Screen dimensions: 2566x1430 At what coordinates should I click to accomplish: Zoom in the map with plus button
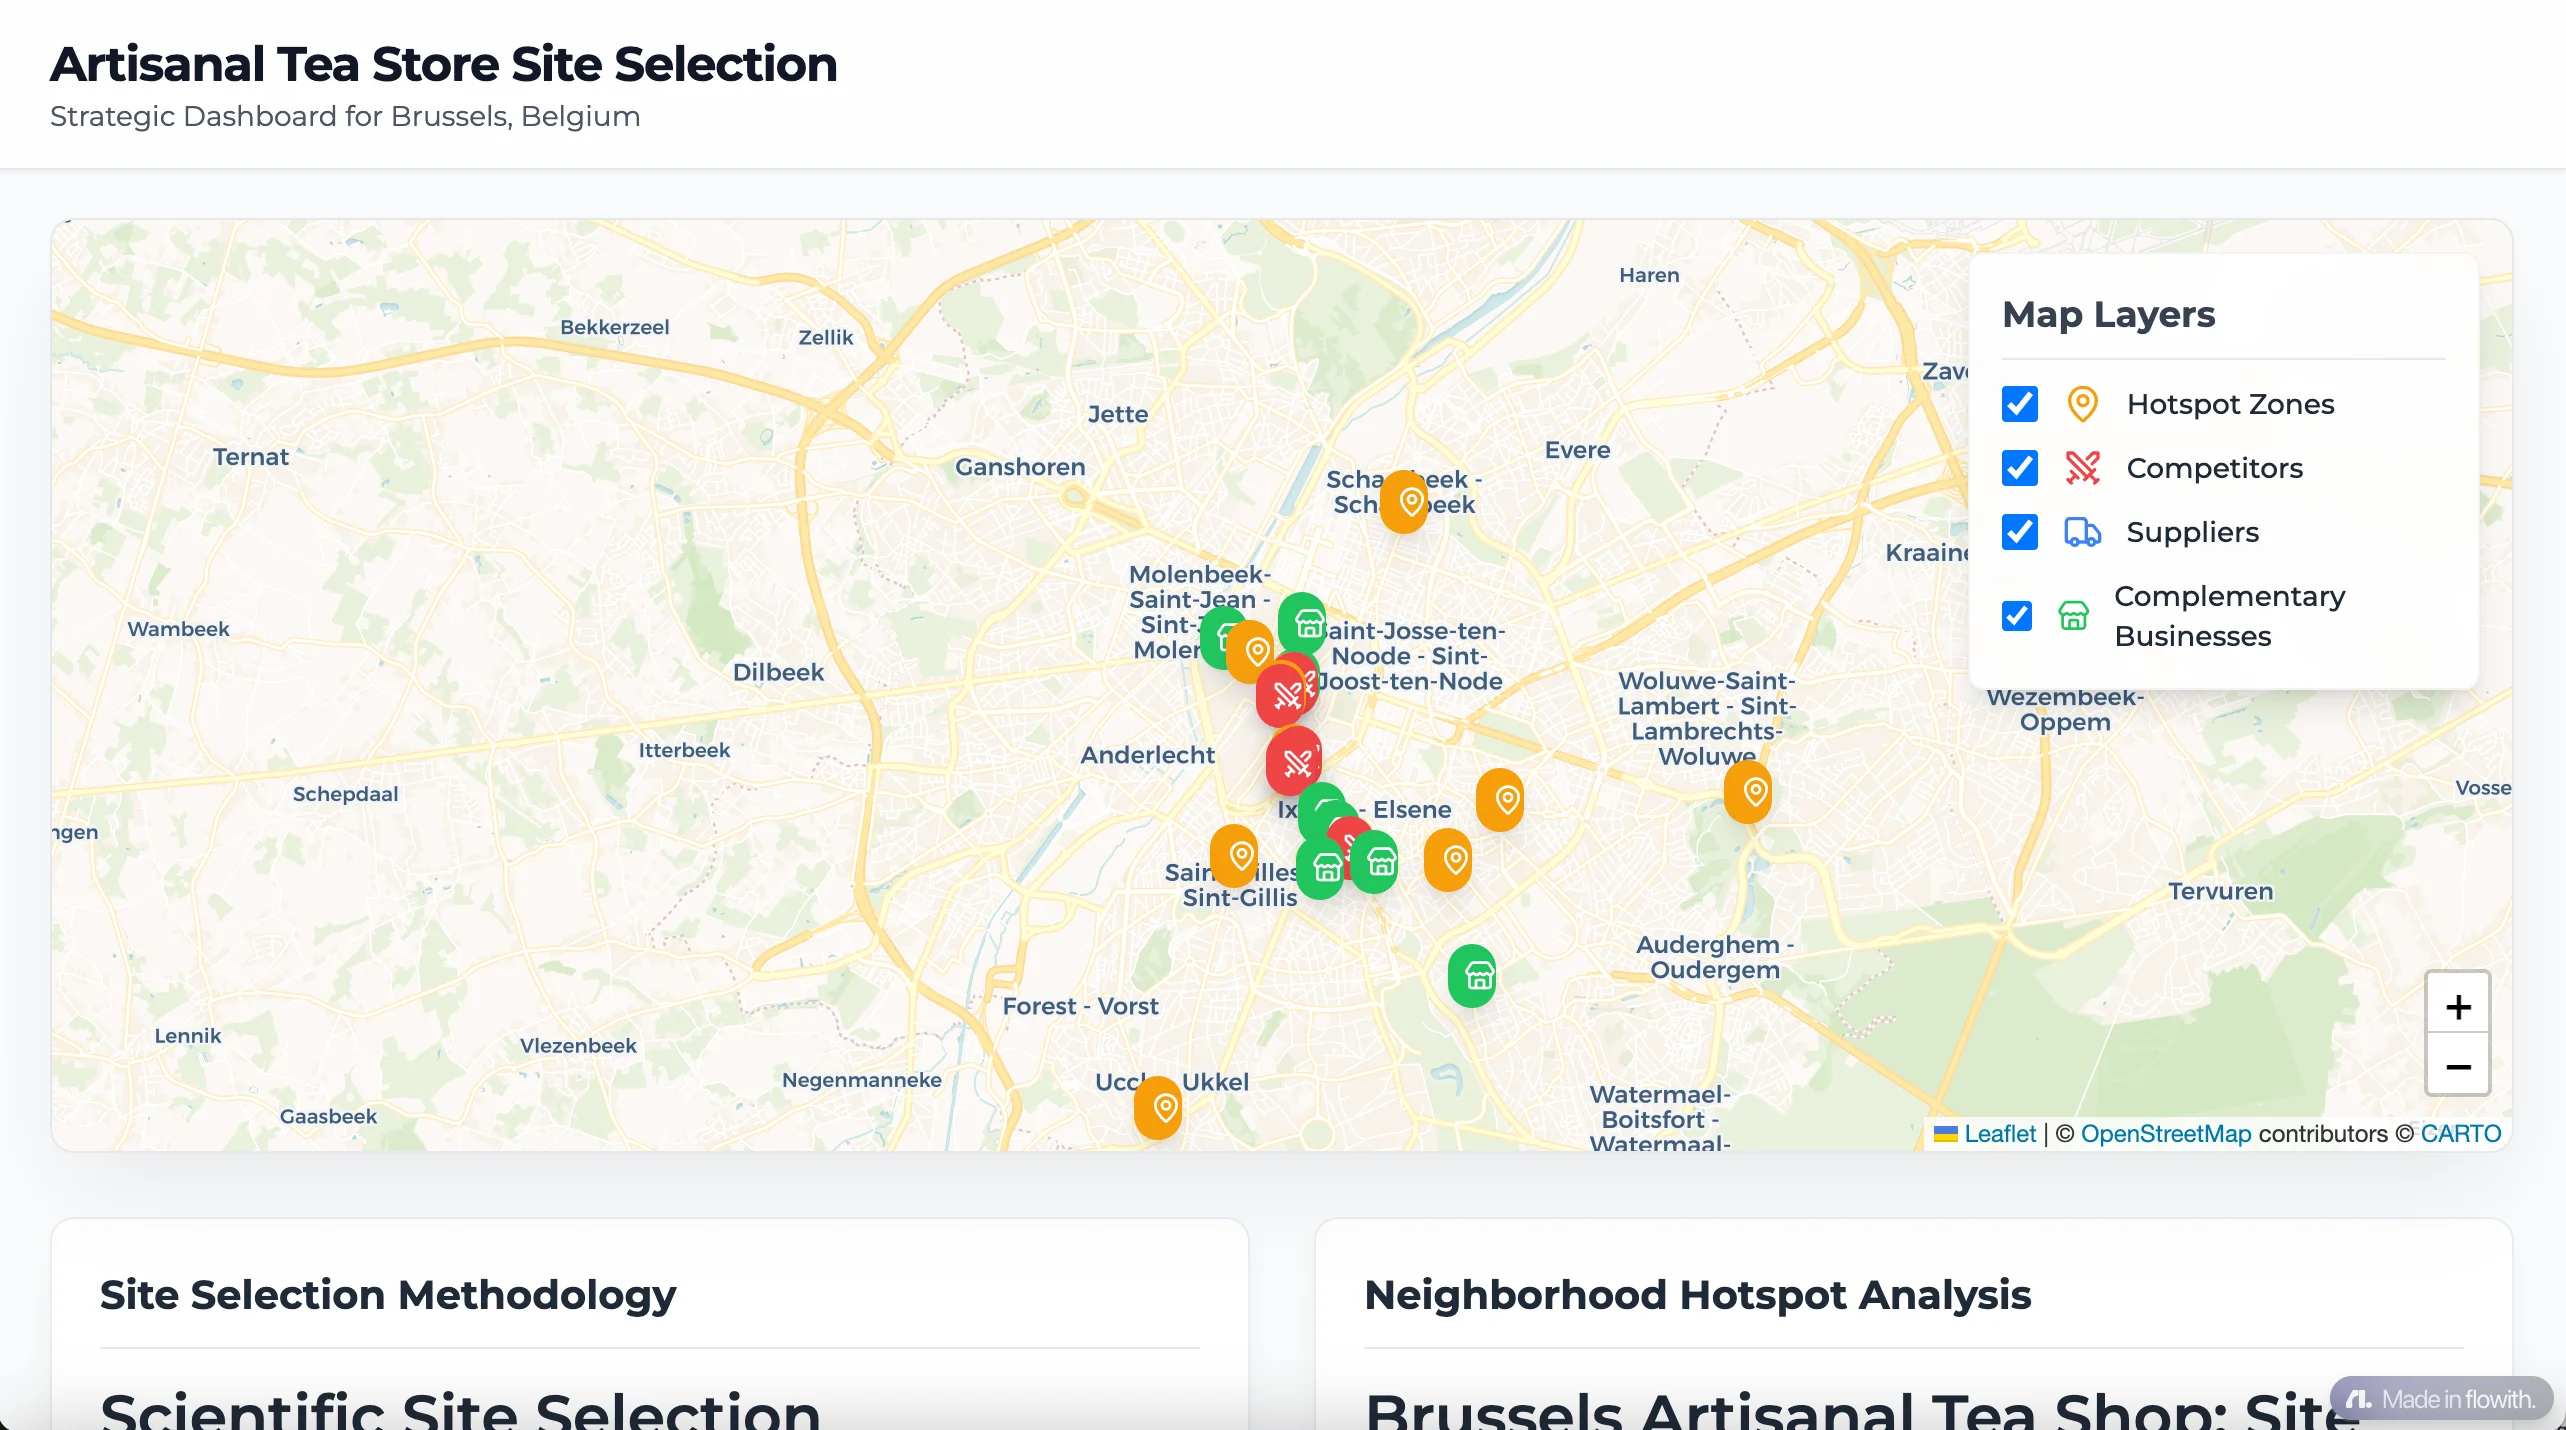point(2458,1006)
